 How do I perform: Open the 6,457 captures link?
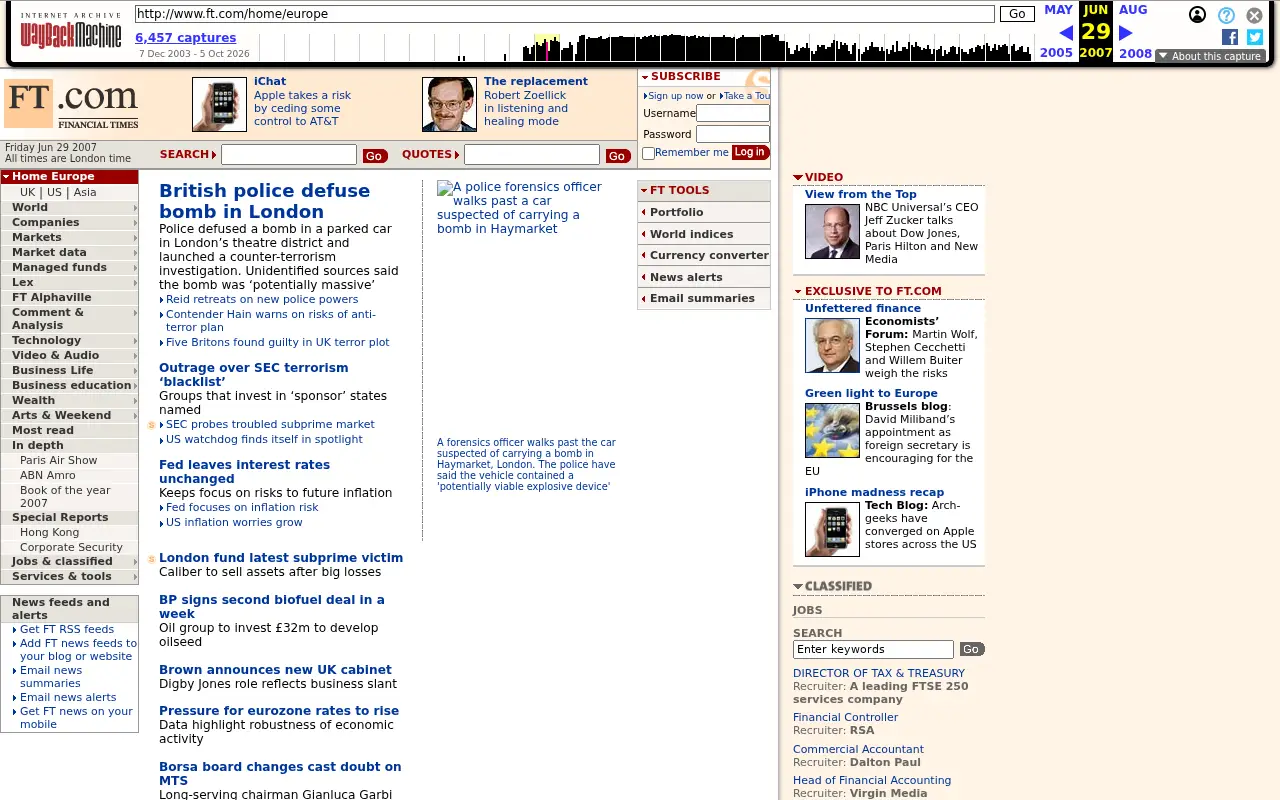point(186,38)
